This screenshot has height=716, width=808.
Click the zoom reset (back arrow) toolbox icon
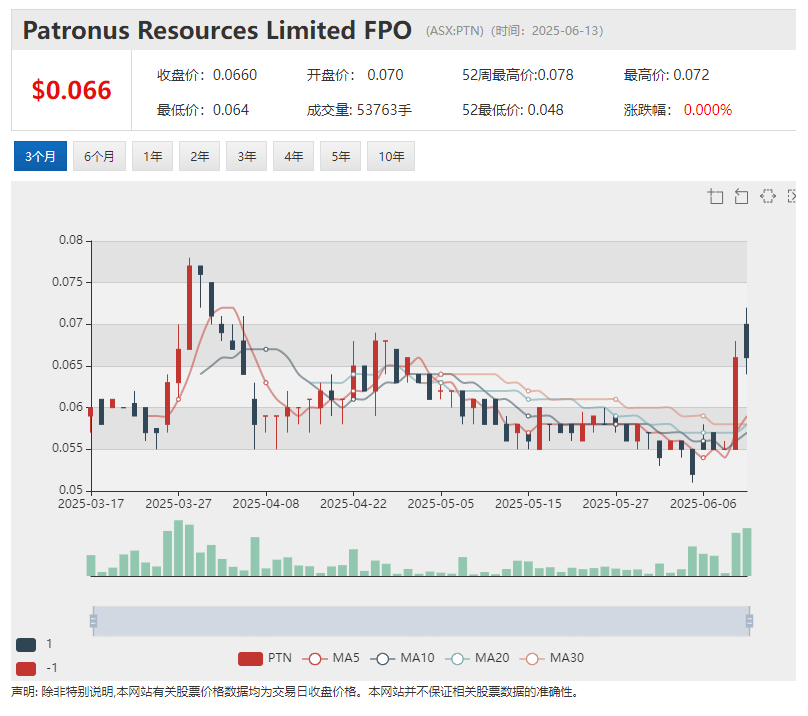741,196
